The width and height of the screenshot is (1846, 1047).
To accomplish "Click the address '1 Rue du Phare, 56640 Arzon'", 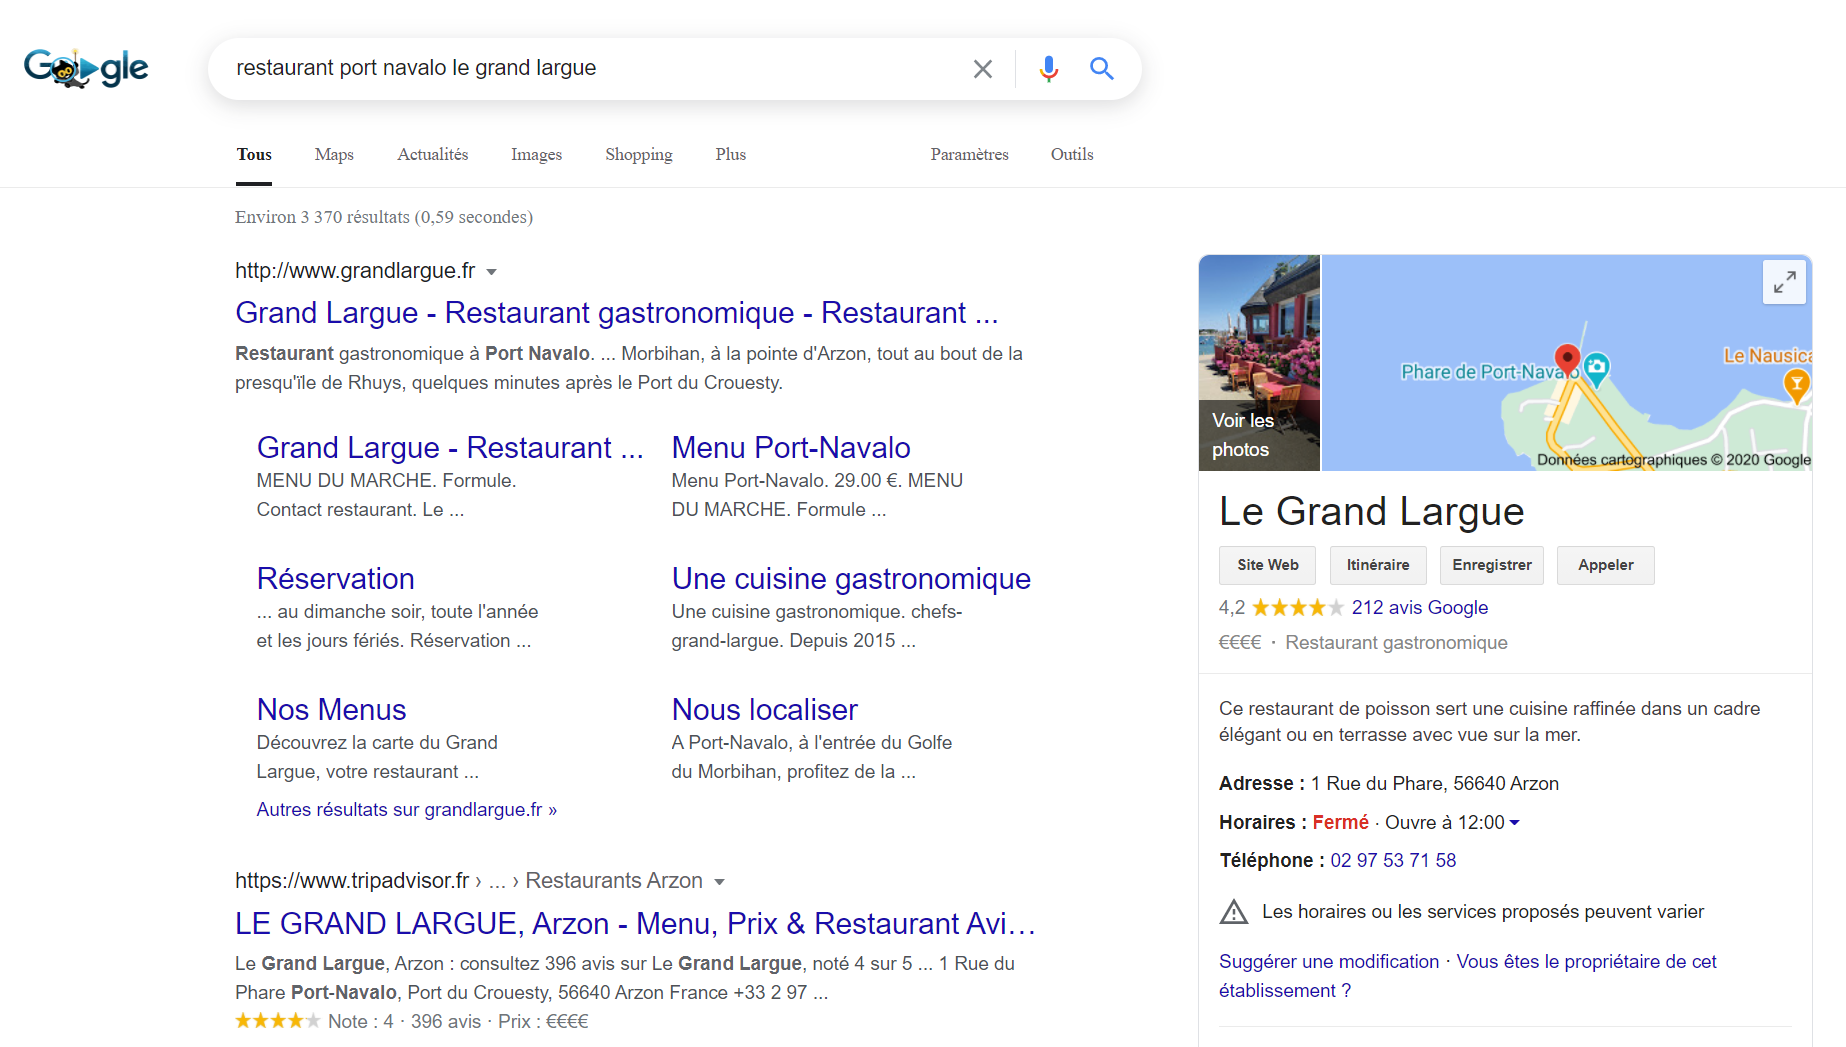I will coord(1435,783).
